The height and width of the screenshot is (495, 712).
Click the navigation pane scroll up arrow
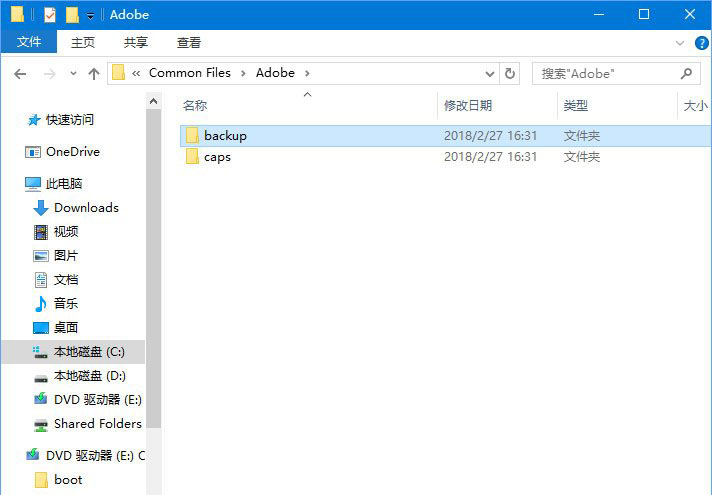pyautogui.click(x=153, y=101)
